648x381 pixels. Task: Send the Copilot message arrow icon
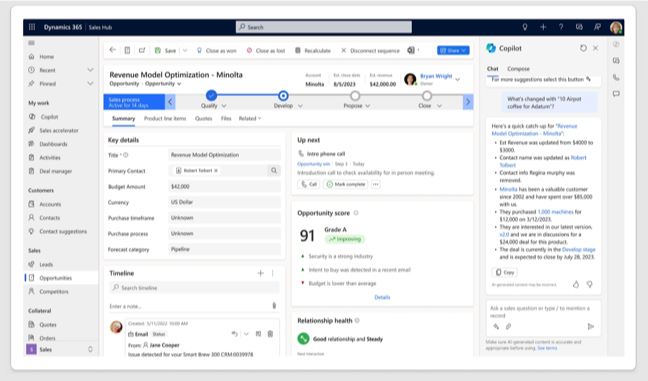[x=591, y=326]
